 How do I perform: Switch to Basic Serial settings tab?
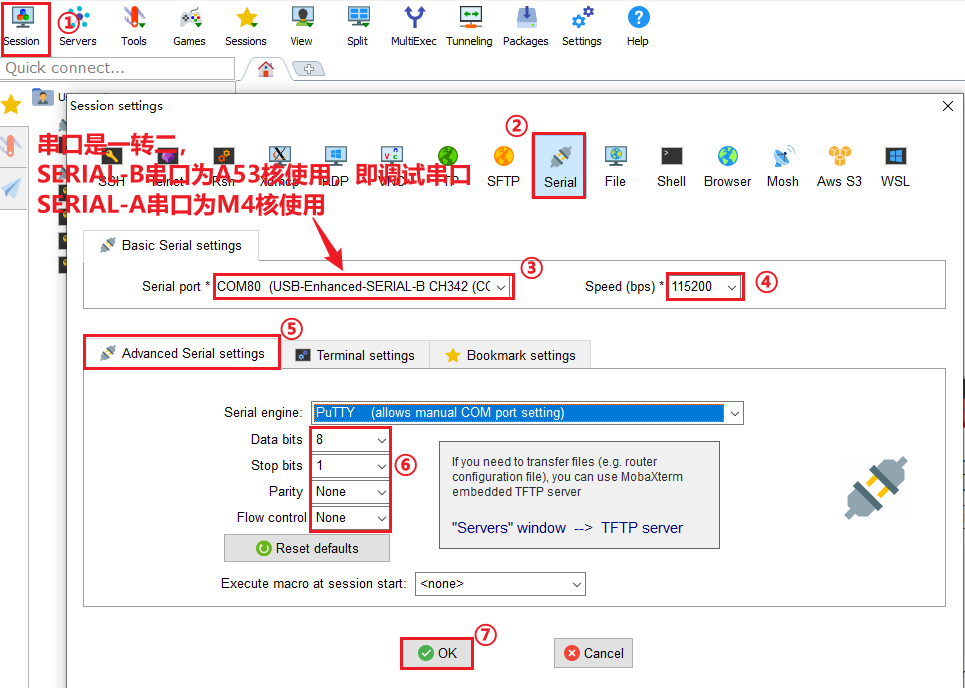coord(171,246)
